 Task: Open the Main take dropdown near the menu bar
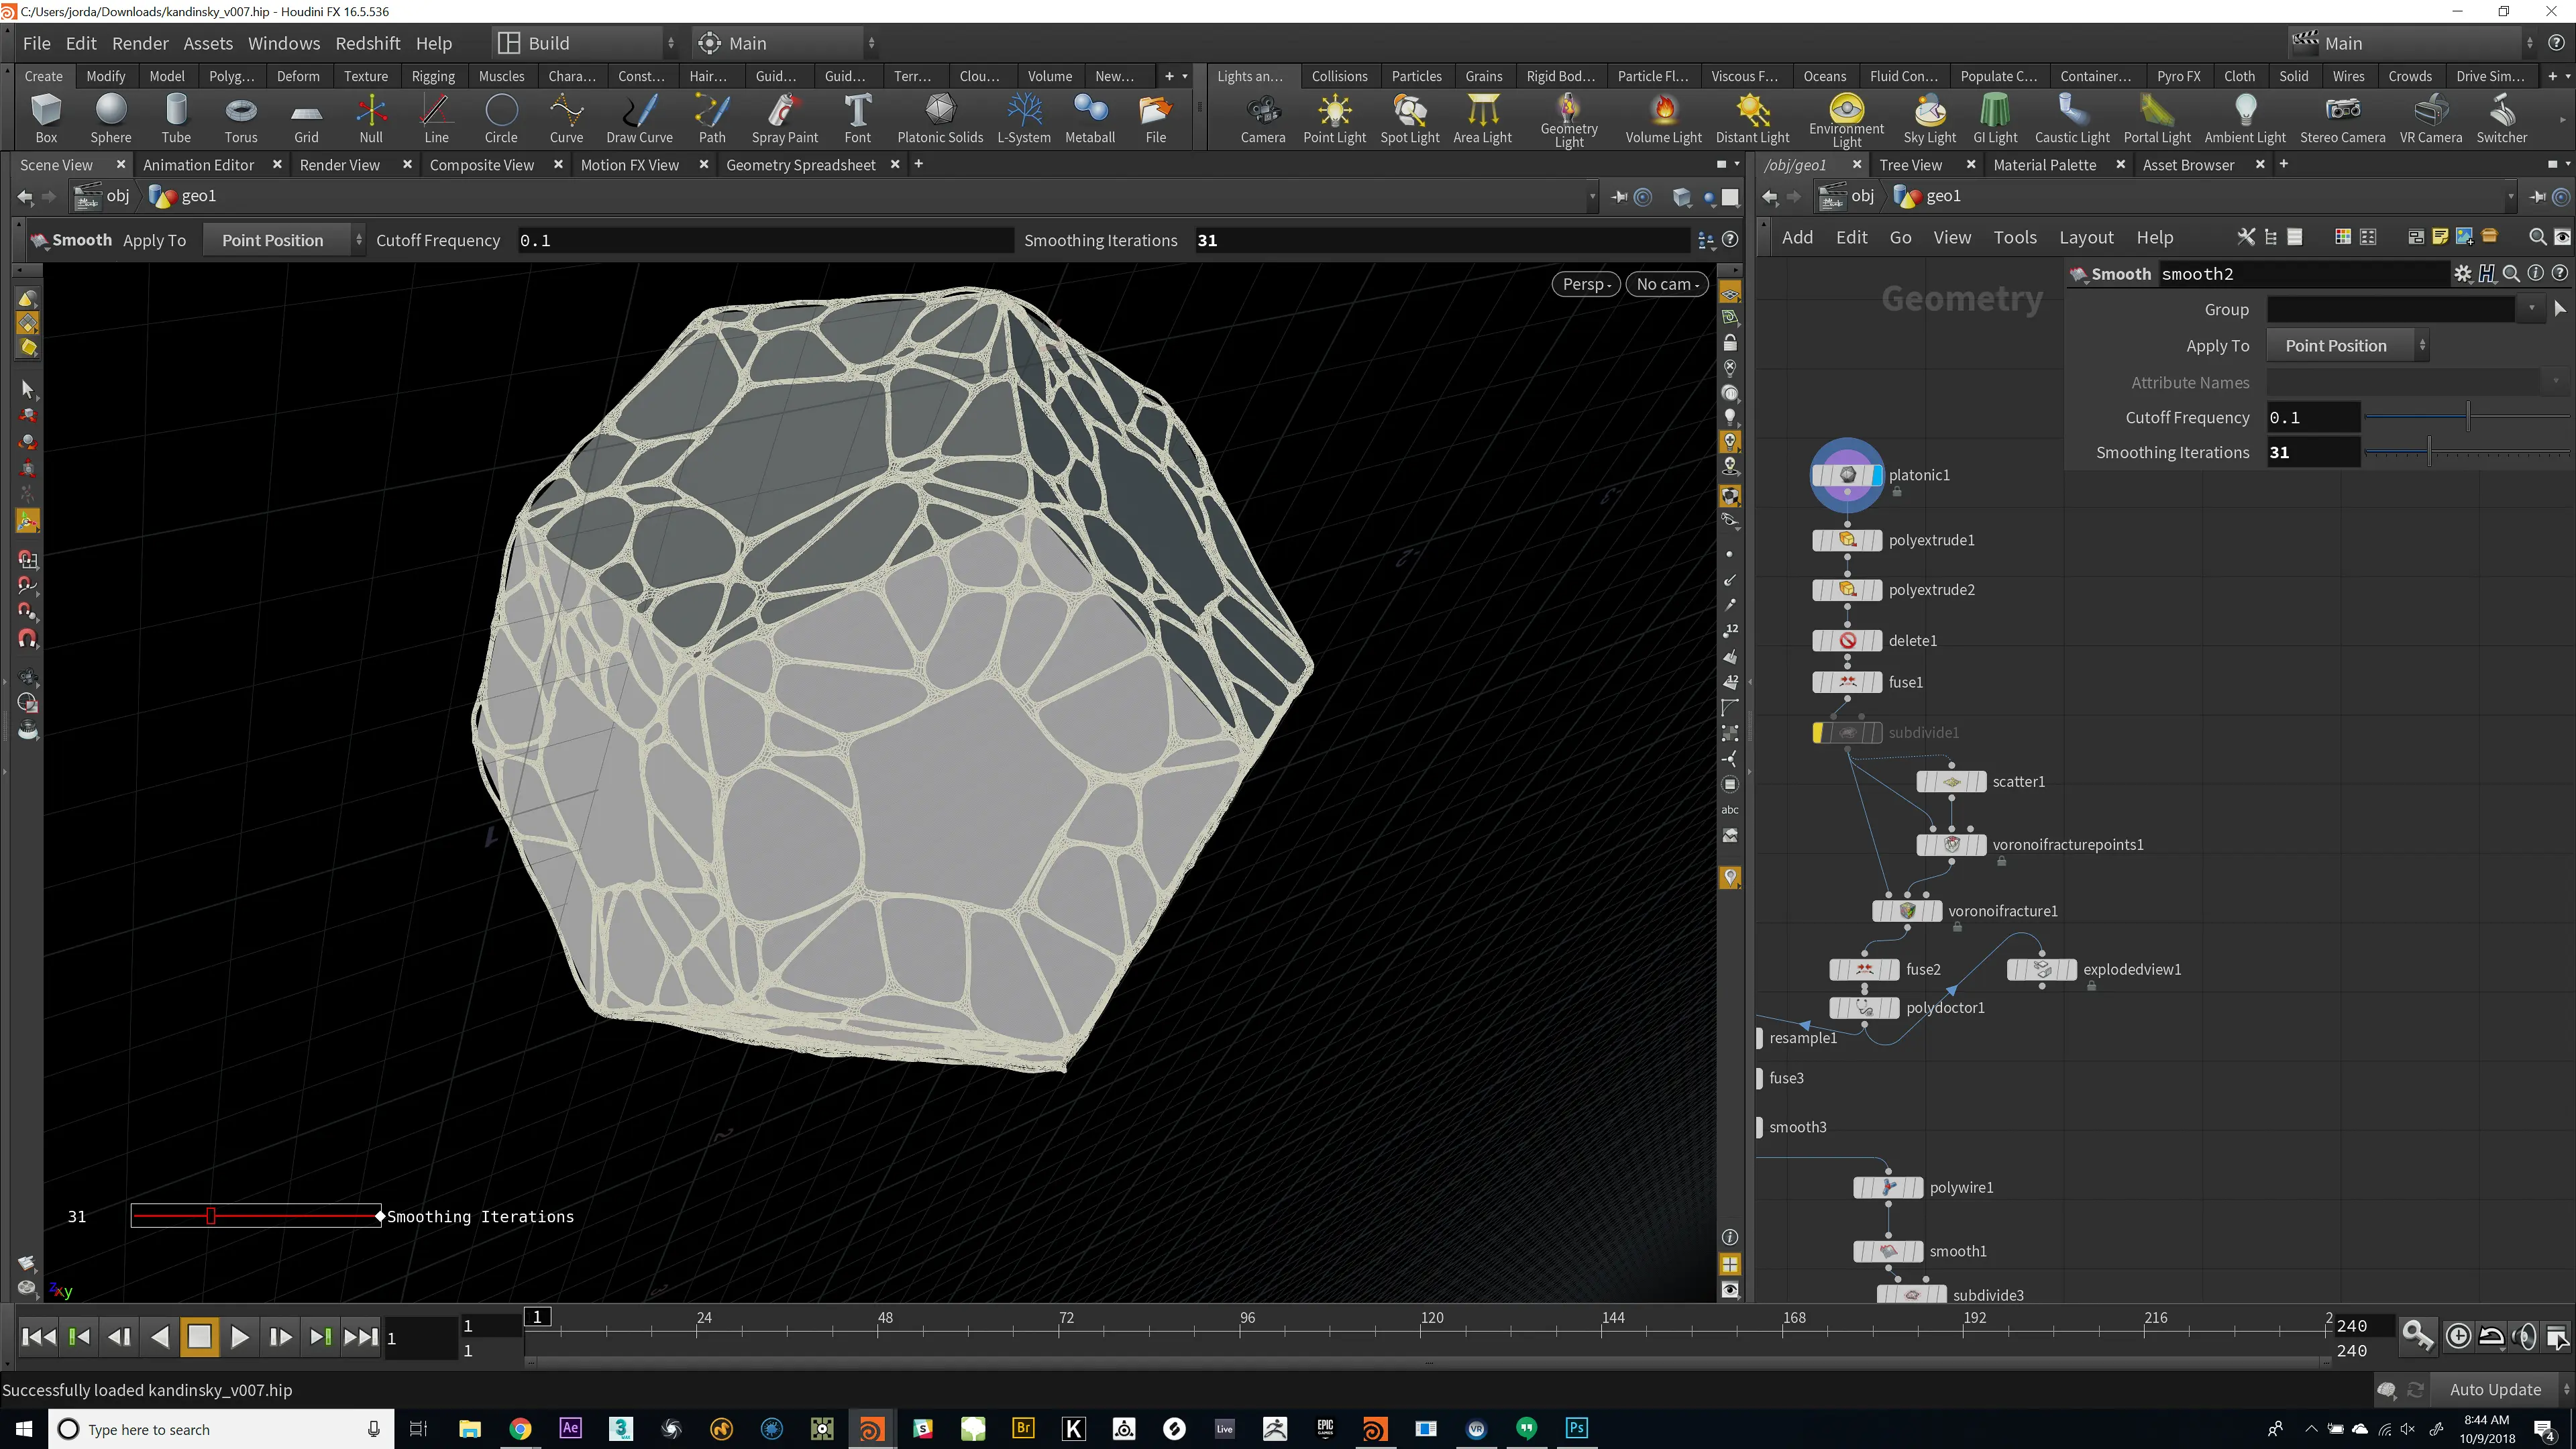pos(787,43)
